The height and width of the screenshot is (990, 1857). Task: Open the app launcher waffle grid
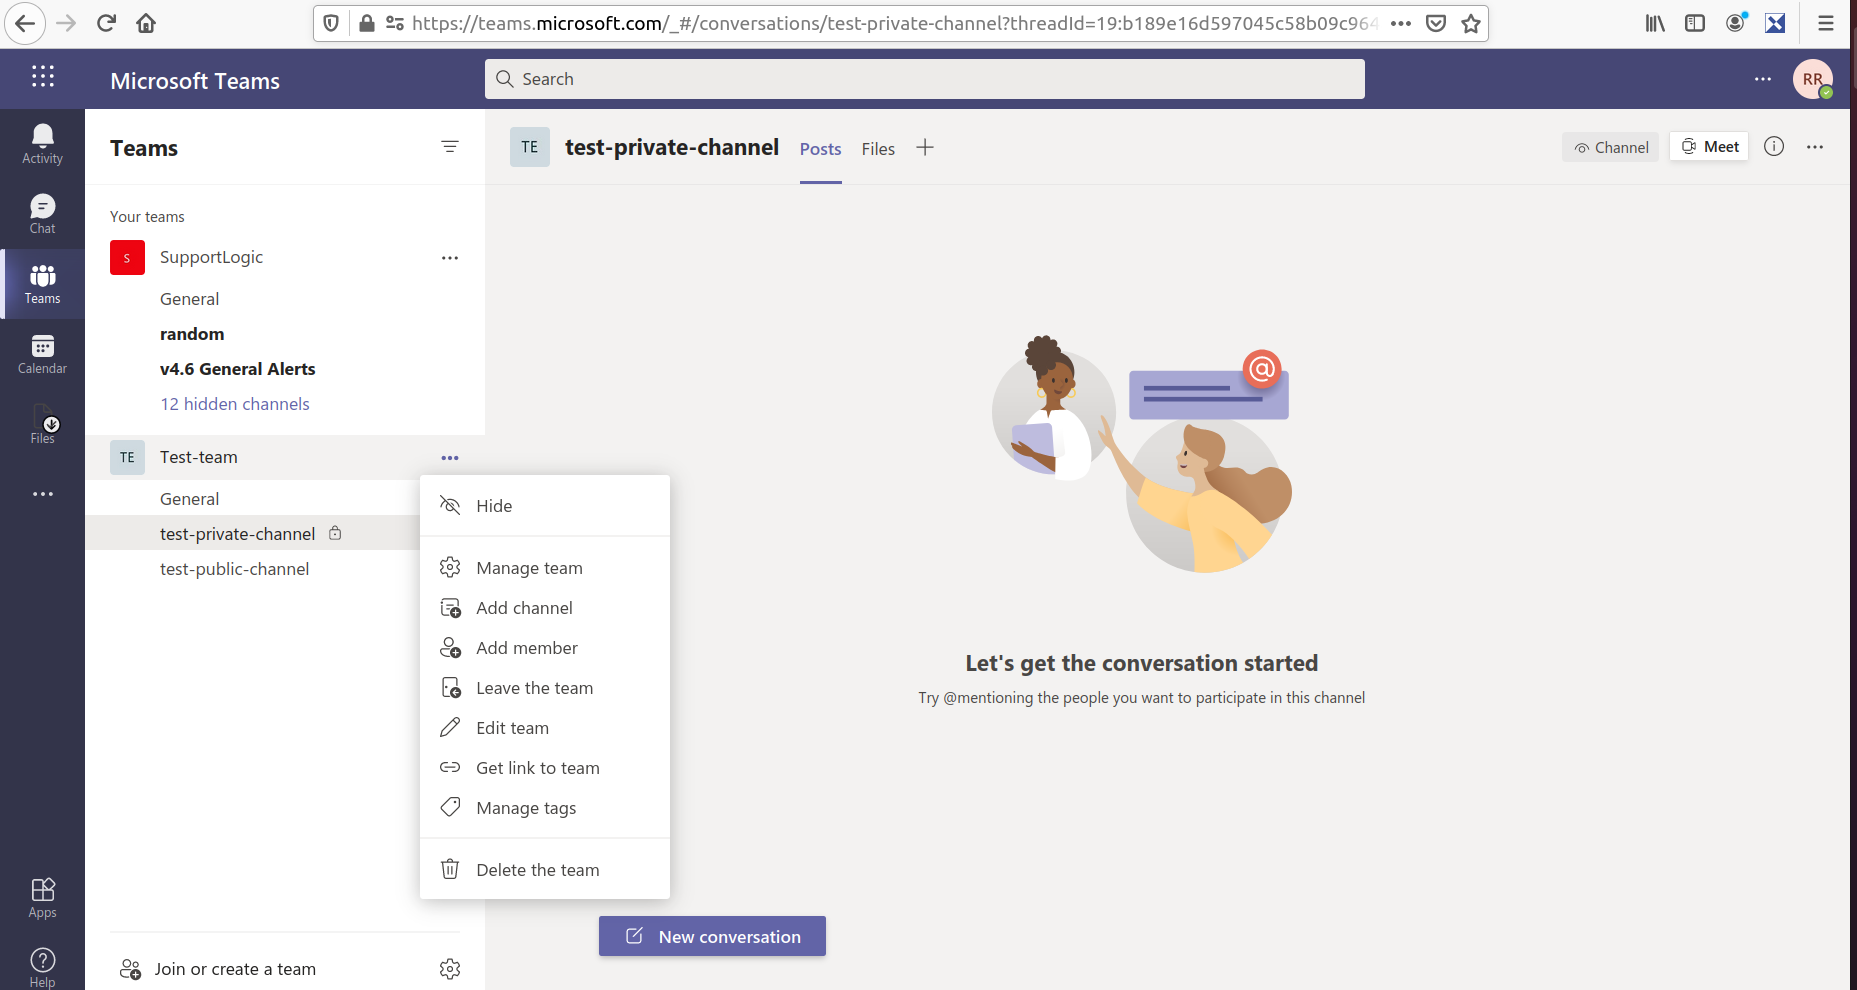coord(42,77)
